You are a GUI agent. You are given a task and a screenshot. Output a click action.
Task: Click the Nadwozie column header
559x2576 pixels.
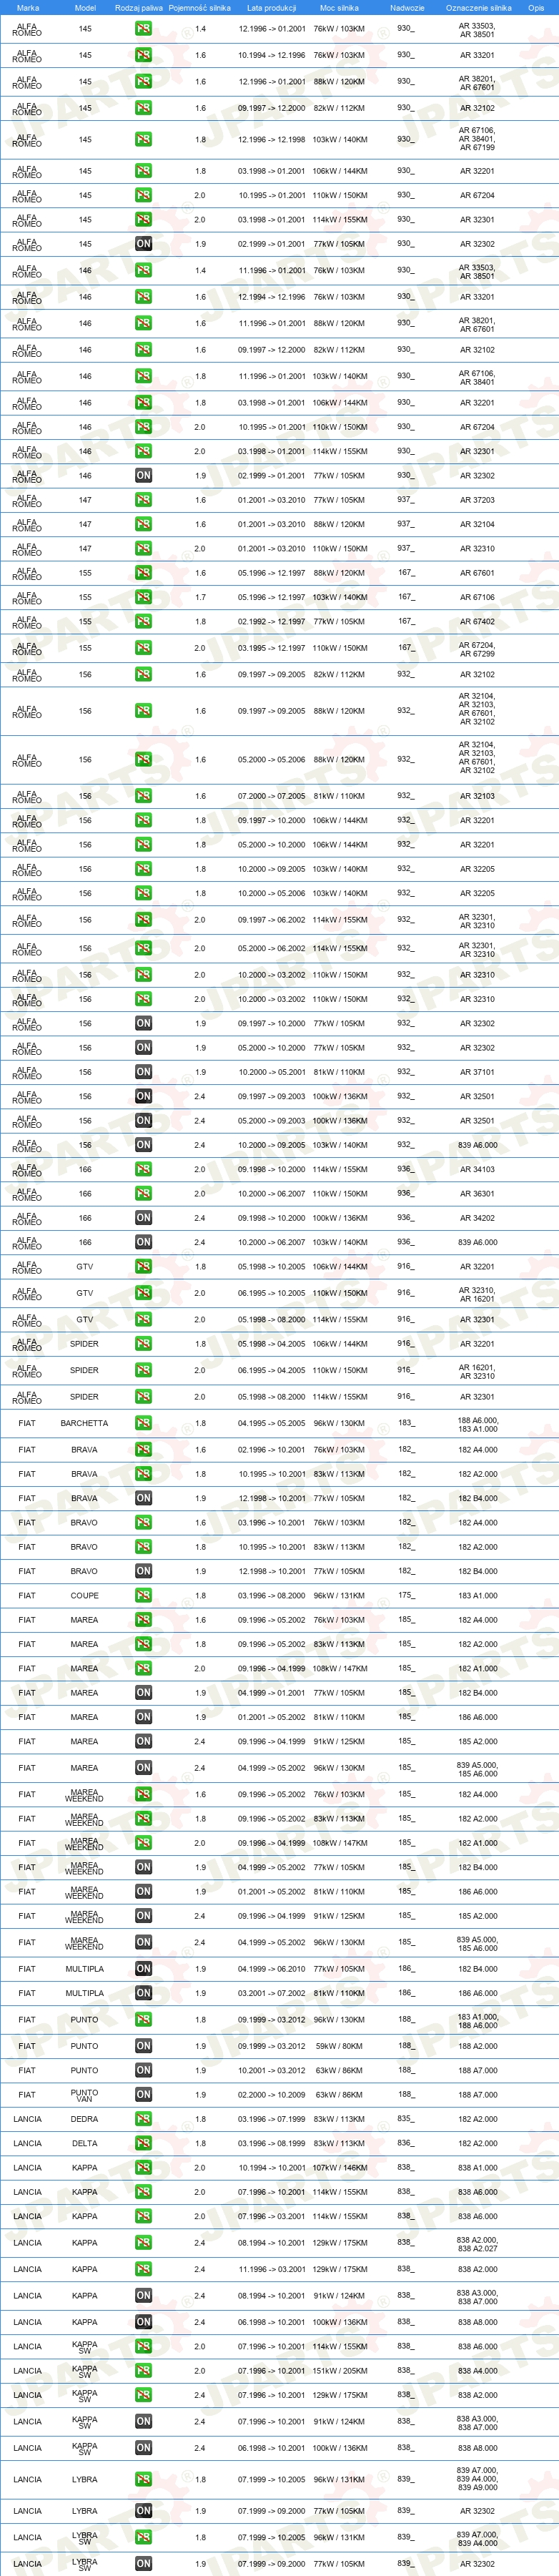point(407,8)
